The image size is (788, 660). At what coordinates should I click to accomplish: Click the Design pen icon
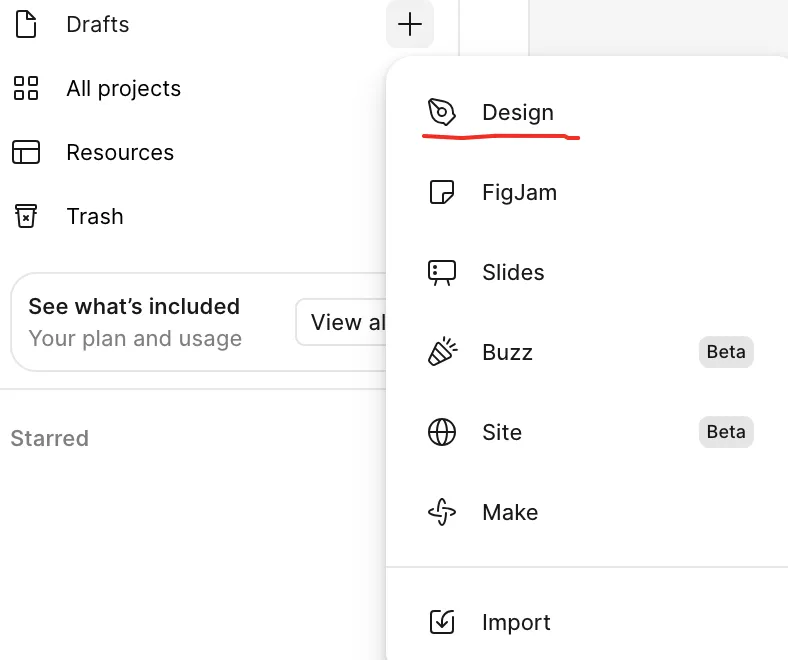pyautogui.click(x=441, y=112)
